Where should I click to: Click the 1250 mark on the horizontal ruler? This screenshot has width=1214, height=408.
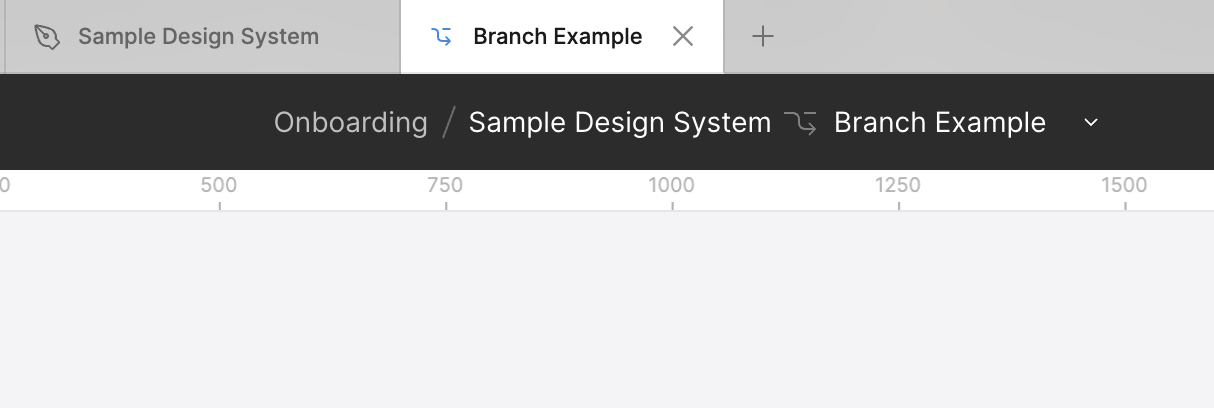pyautogui.click(x=898, y=185)
